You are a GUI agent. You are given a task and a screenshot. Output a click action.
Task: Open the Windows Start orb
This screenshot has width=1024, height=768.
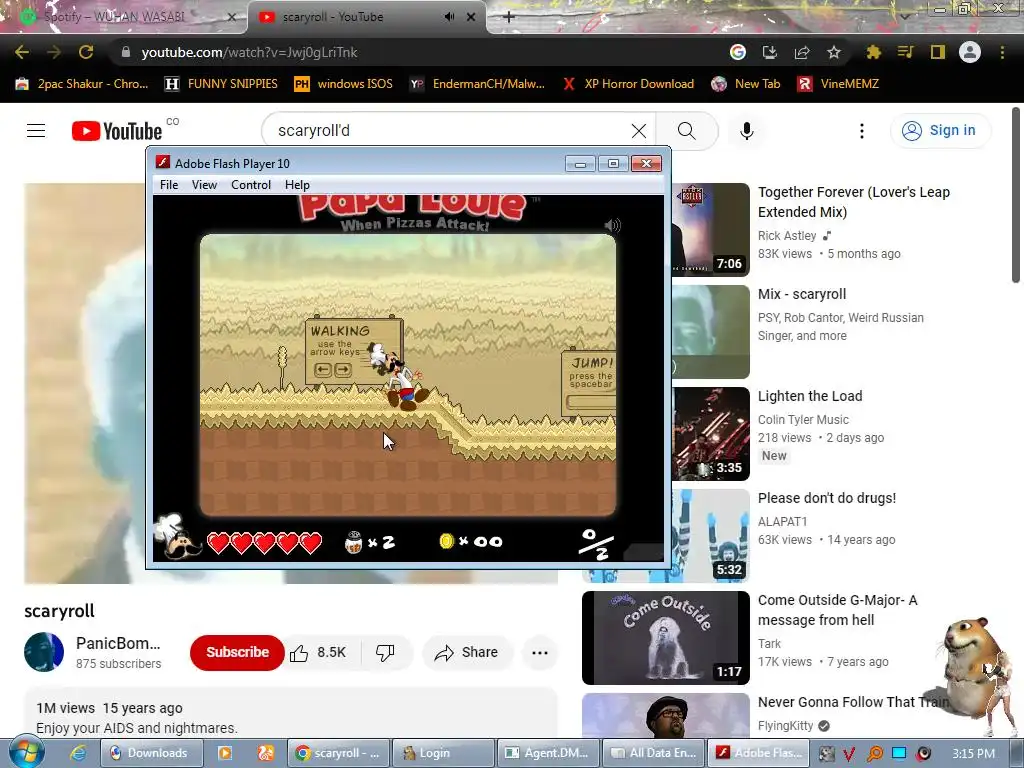coord(27,752)
